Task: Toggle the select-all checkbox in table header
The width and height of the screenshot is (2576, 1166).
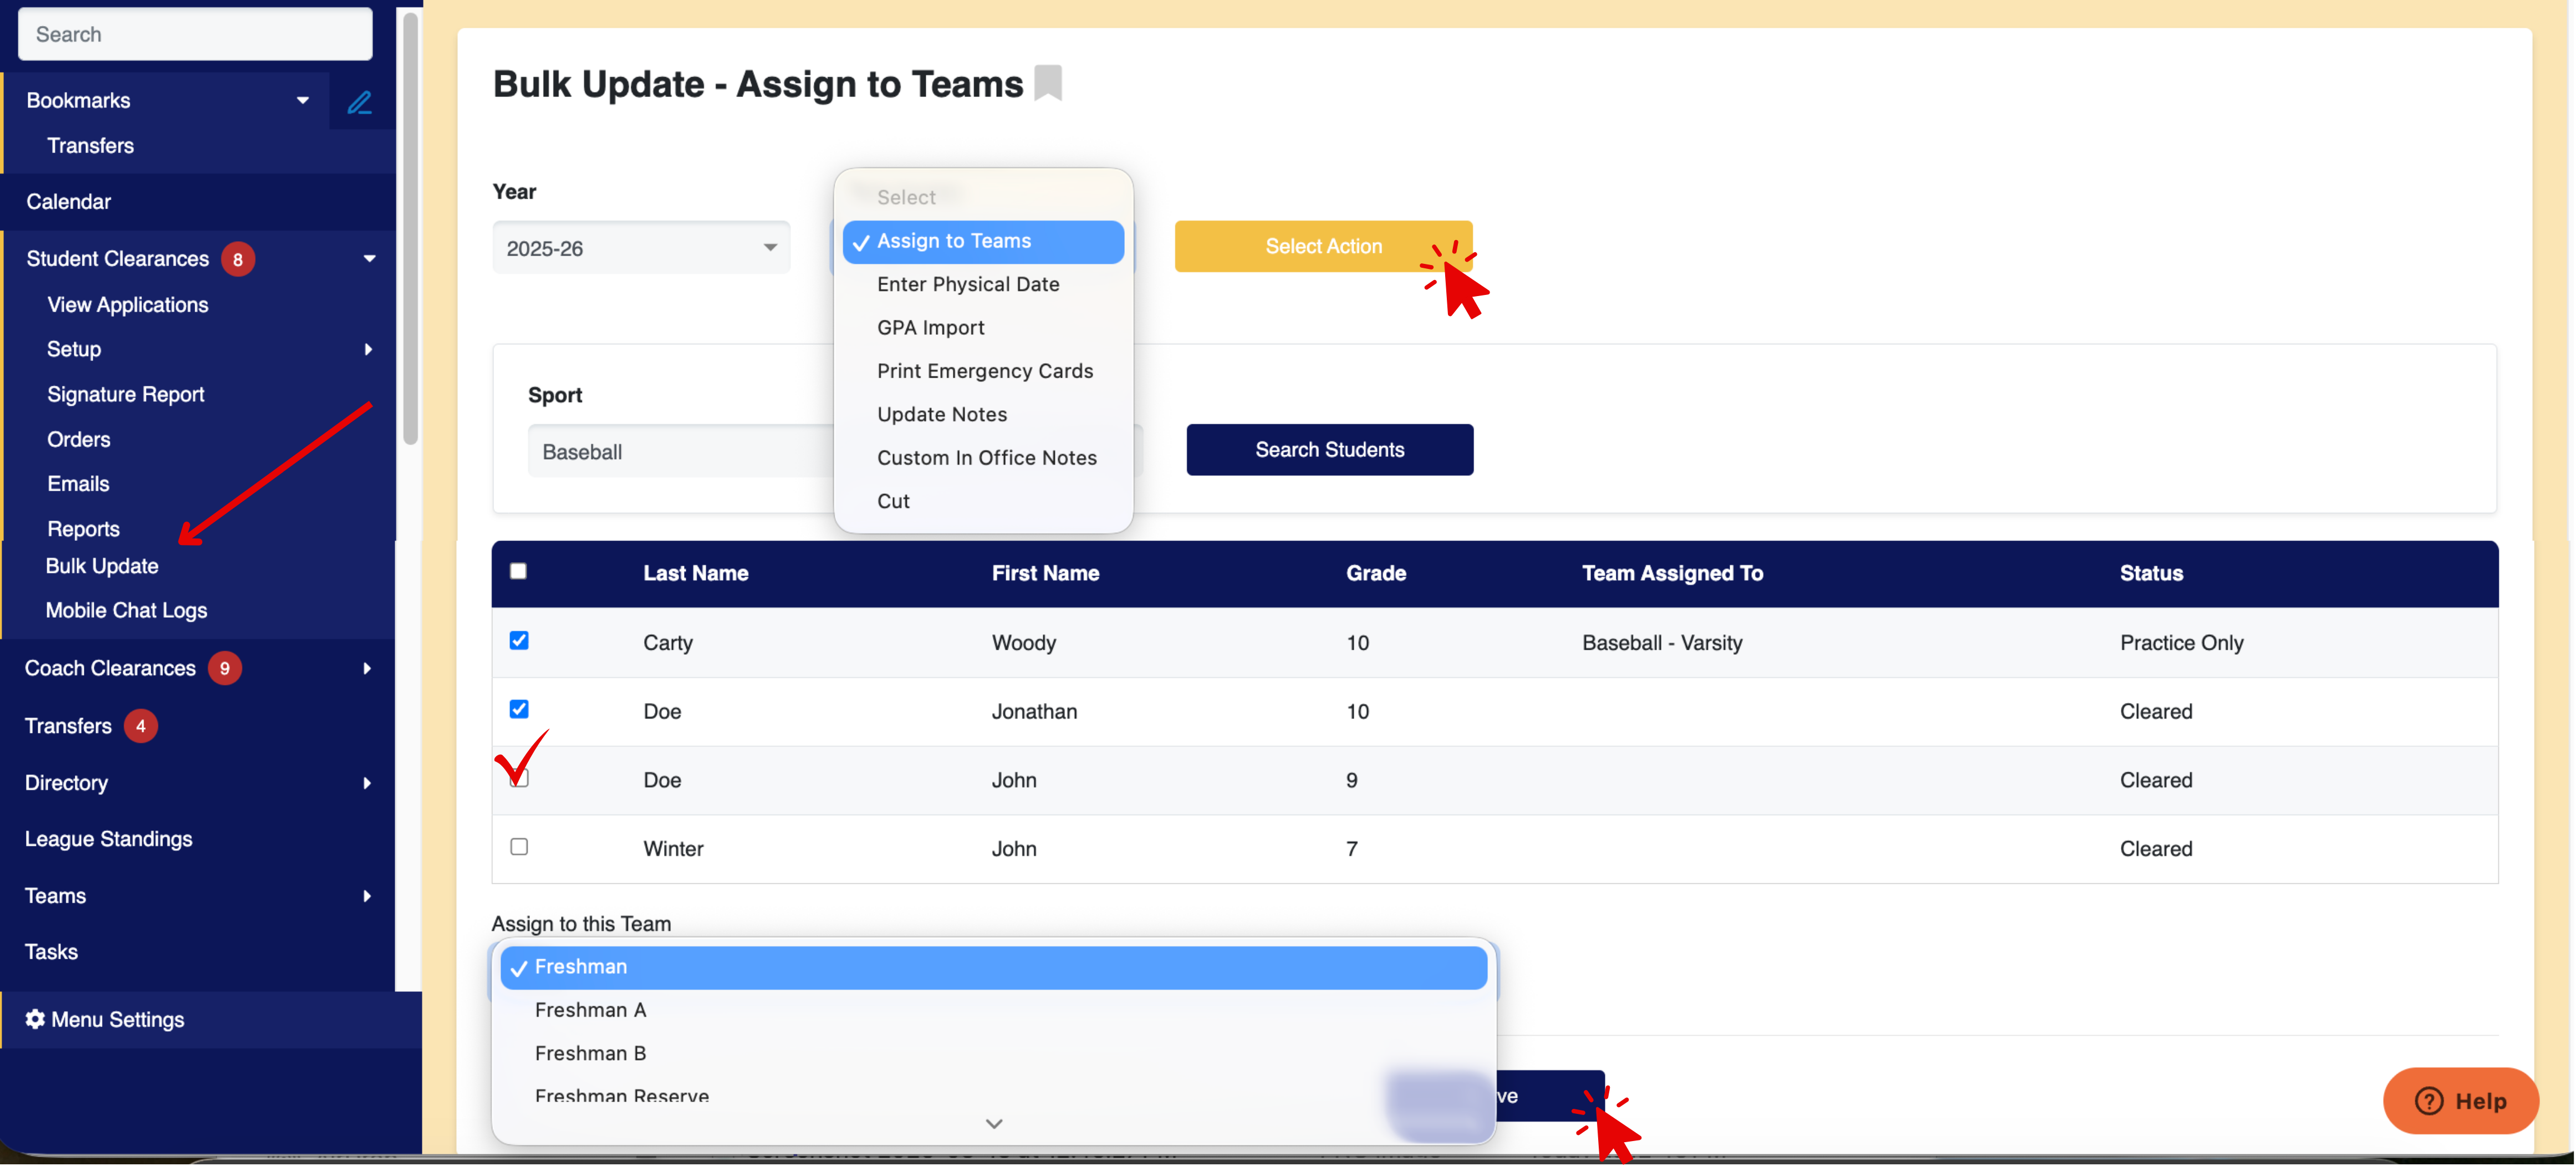Action: pyautogui.click(x=518, y=571)
